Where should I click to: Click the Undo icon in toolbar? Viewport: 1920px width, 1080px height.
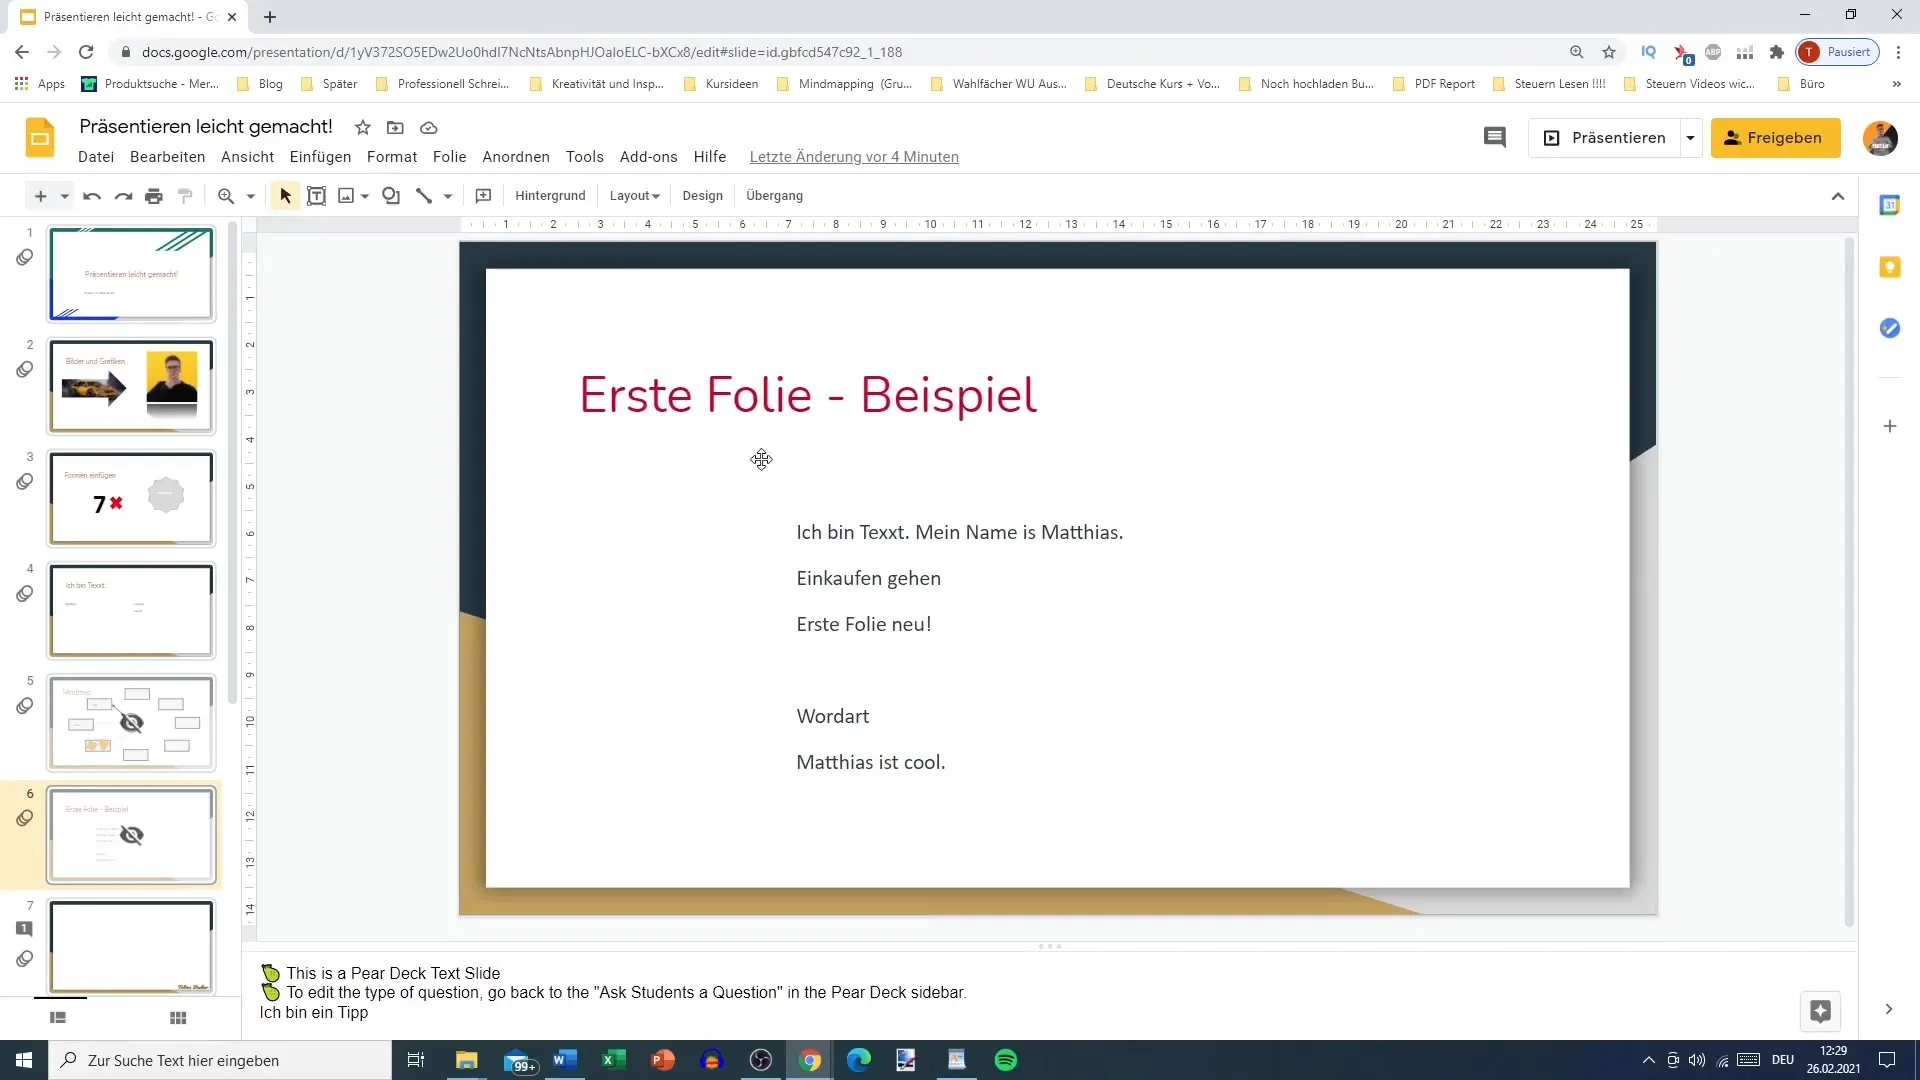pos(88,195)
